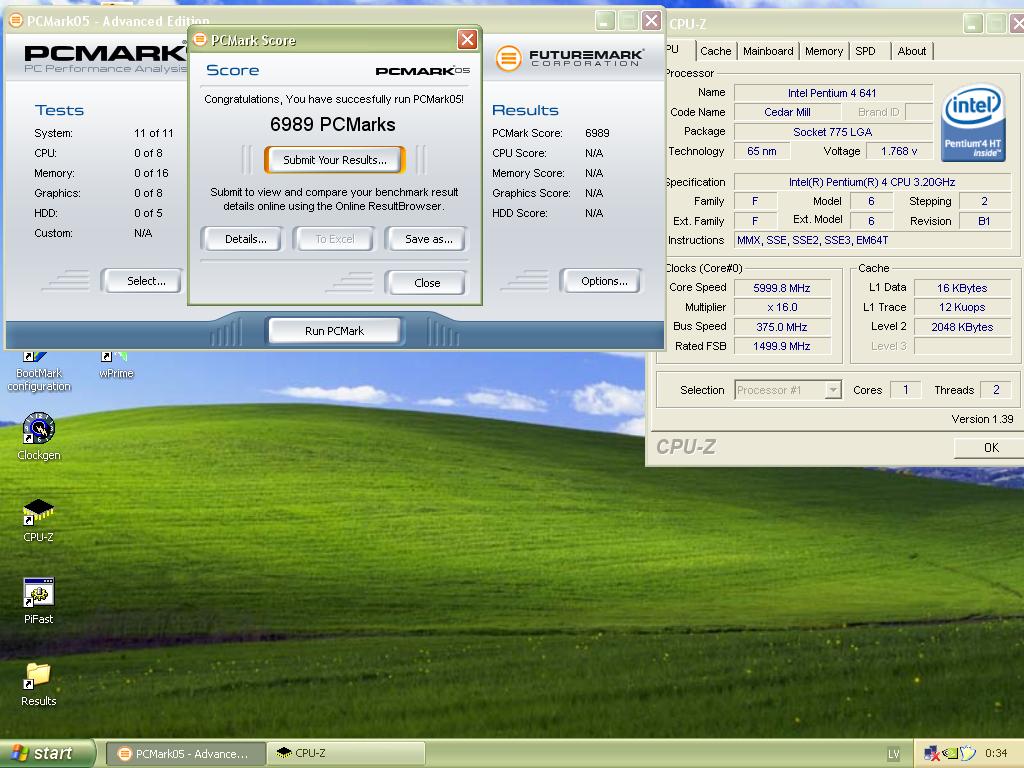The image size is (1024, 768).
Task: Click the PCMark Score dialog title icon
Action: [x=200, y=40]
